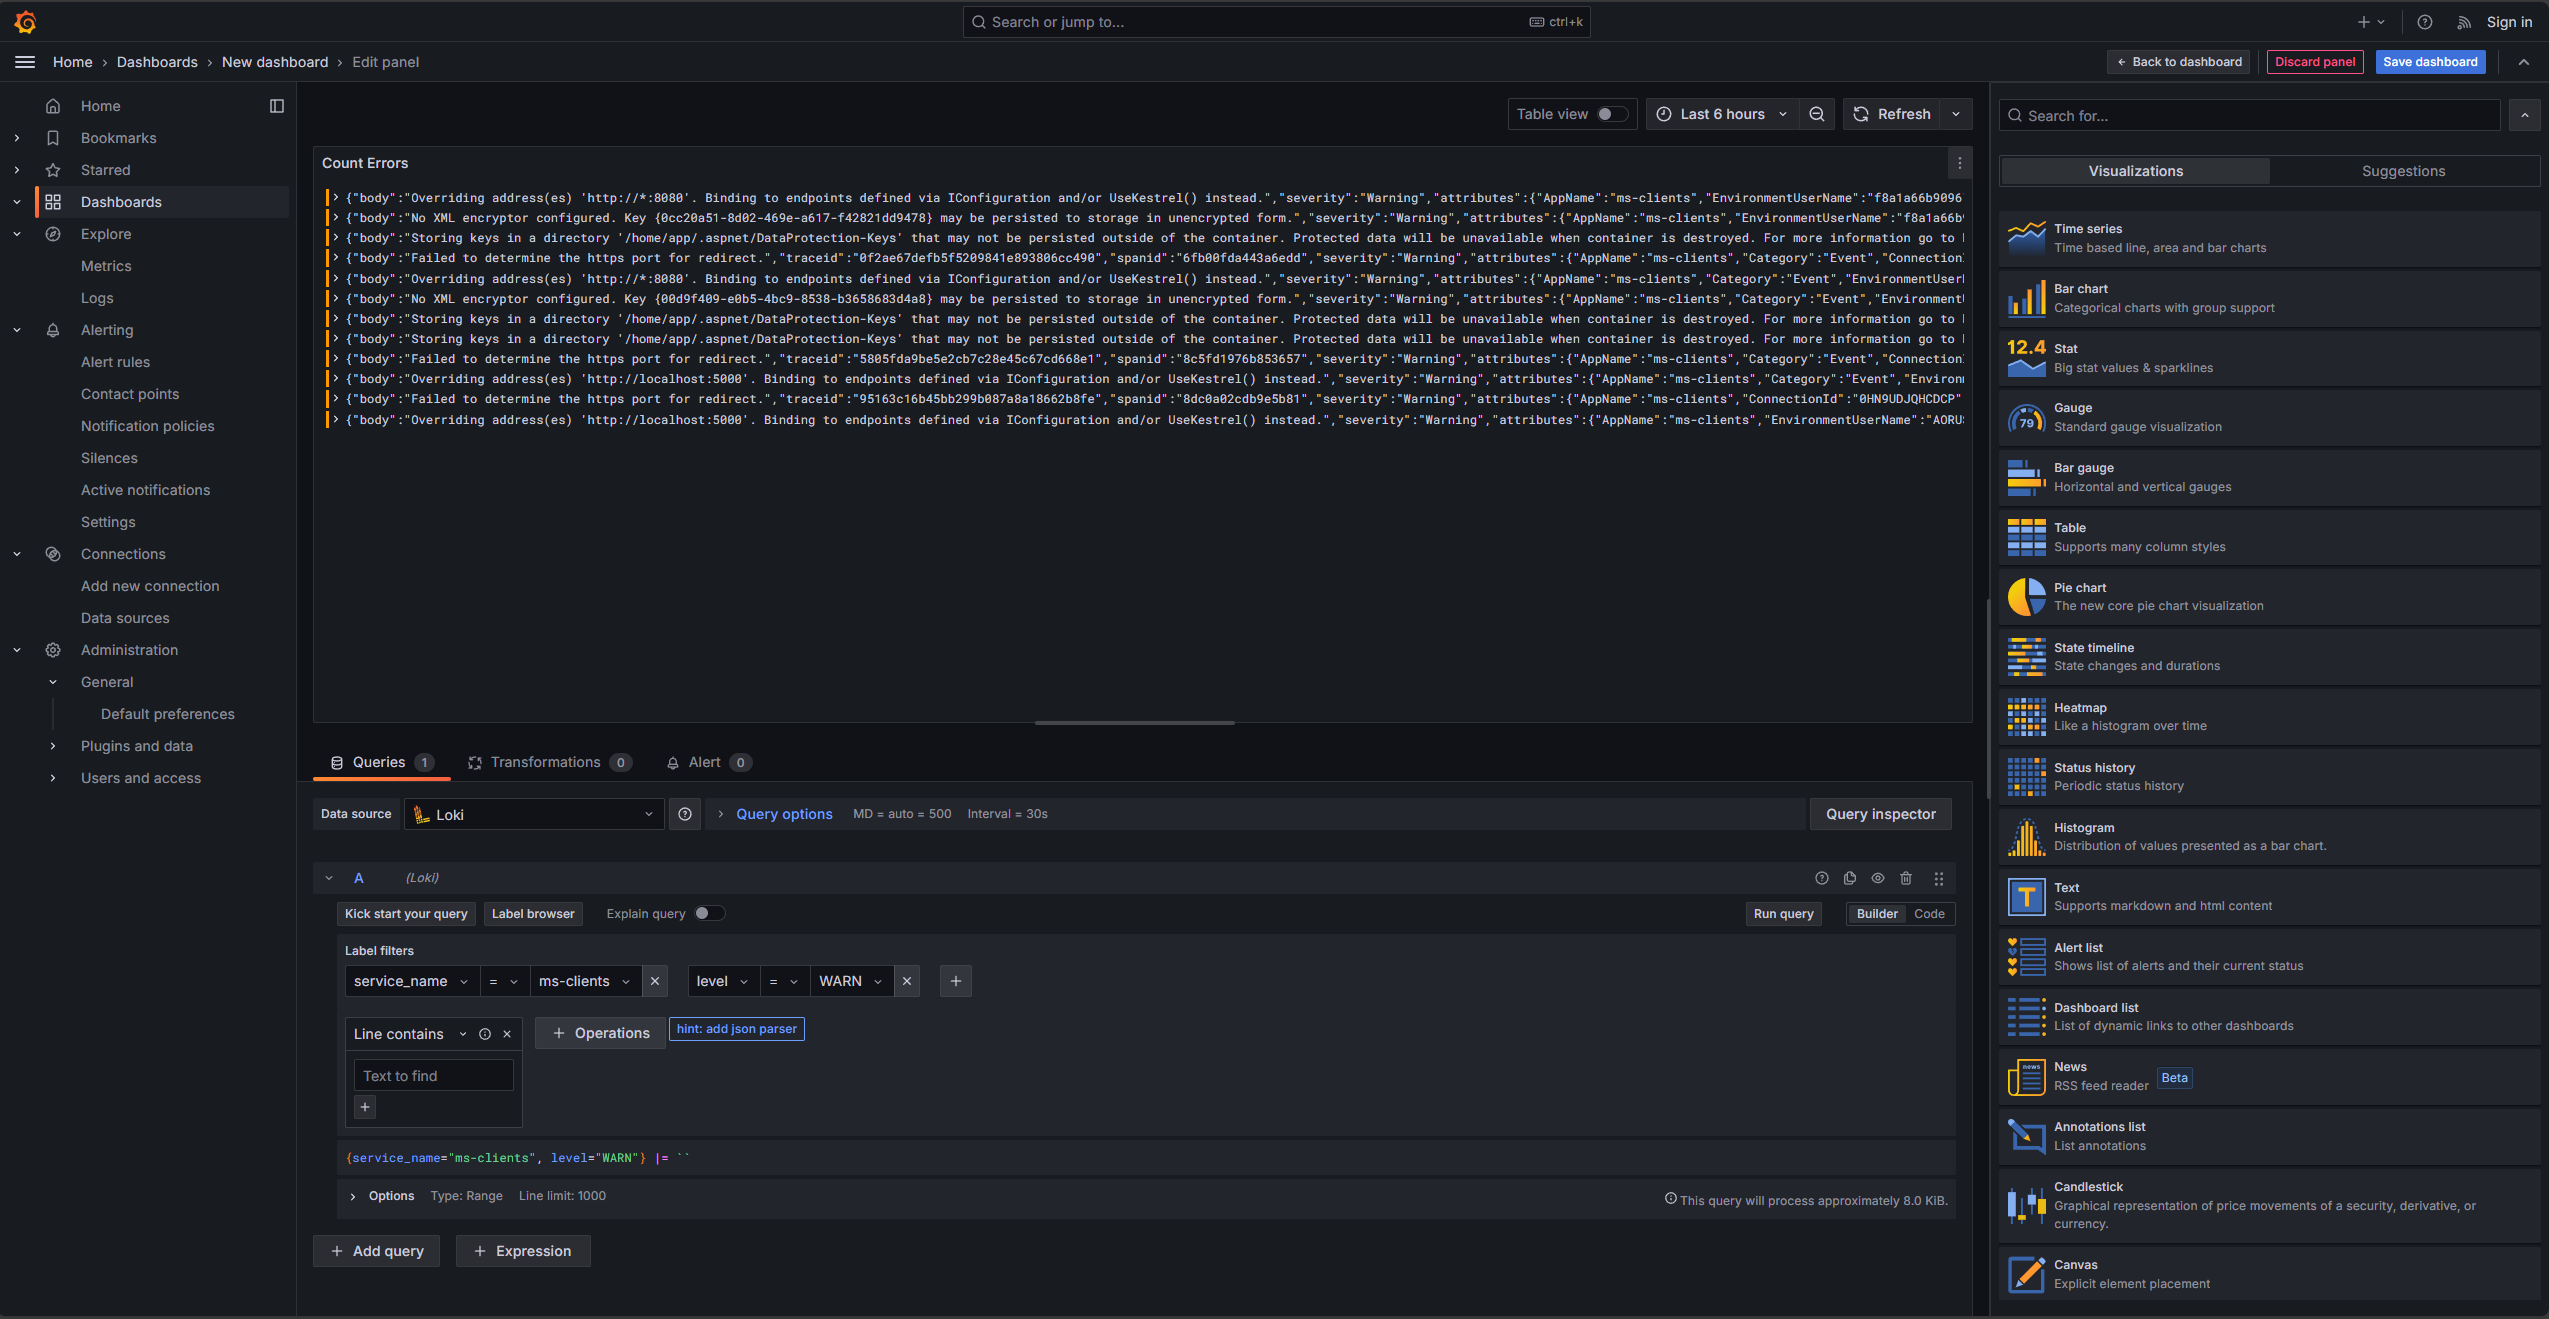
Task: Click Run query
Action: pyautogui.click(x=1784, y=914)
